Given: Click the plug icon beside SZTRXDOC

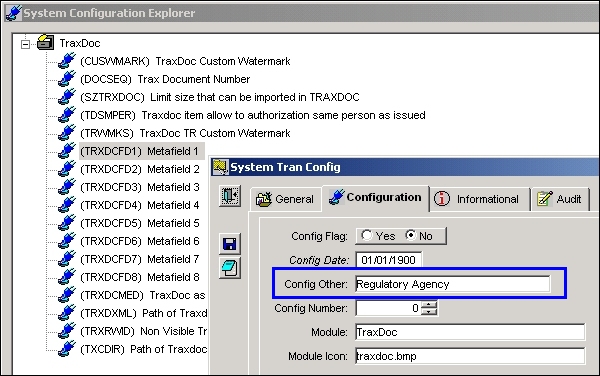Looking at the screenshot, I should (67, 97).
